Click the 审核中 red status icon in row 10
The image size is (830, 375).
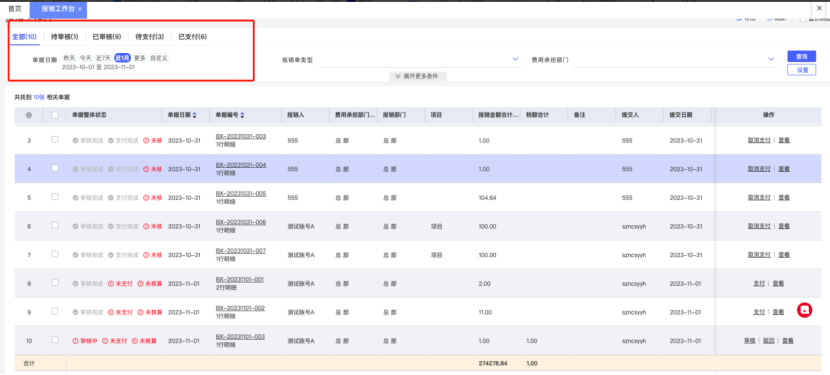coord(75,341)
